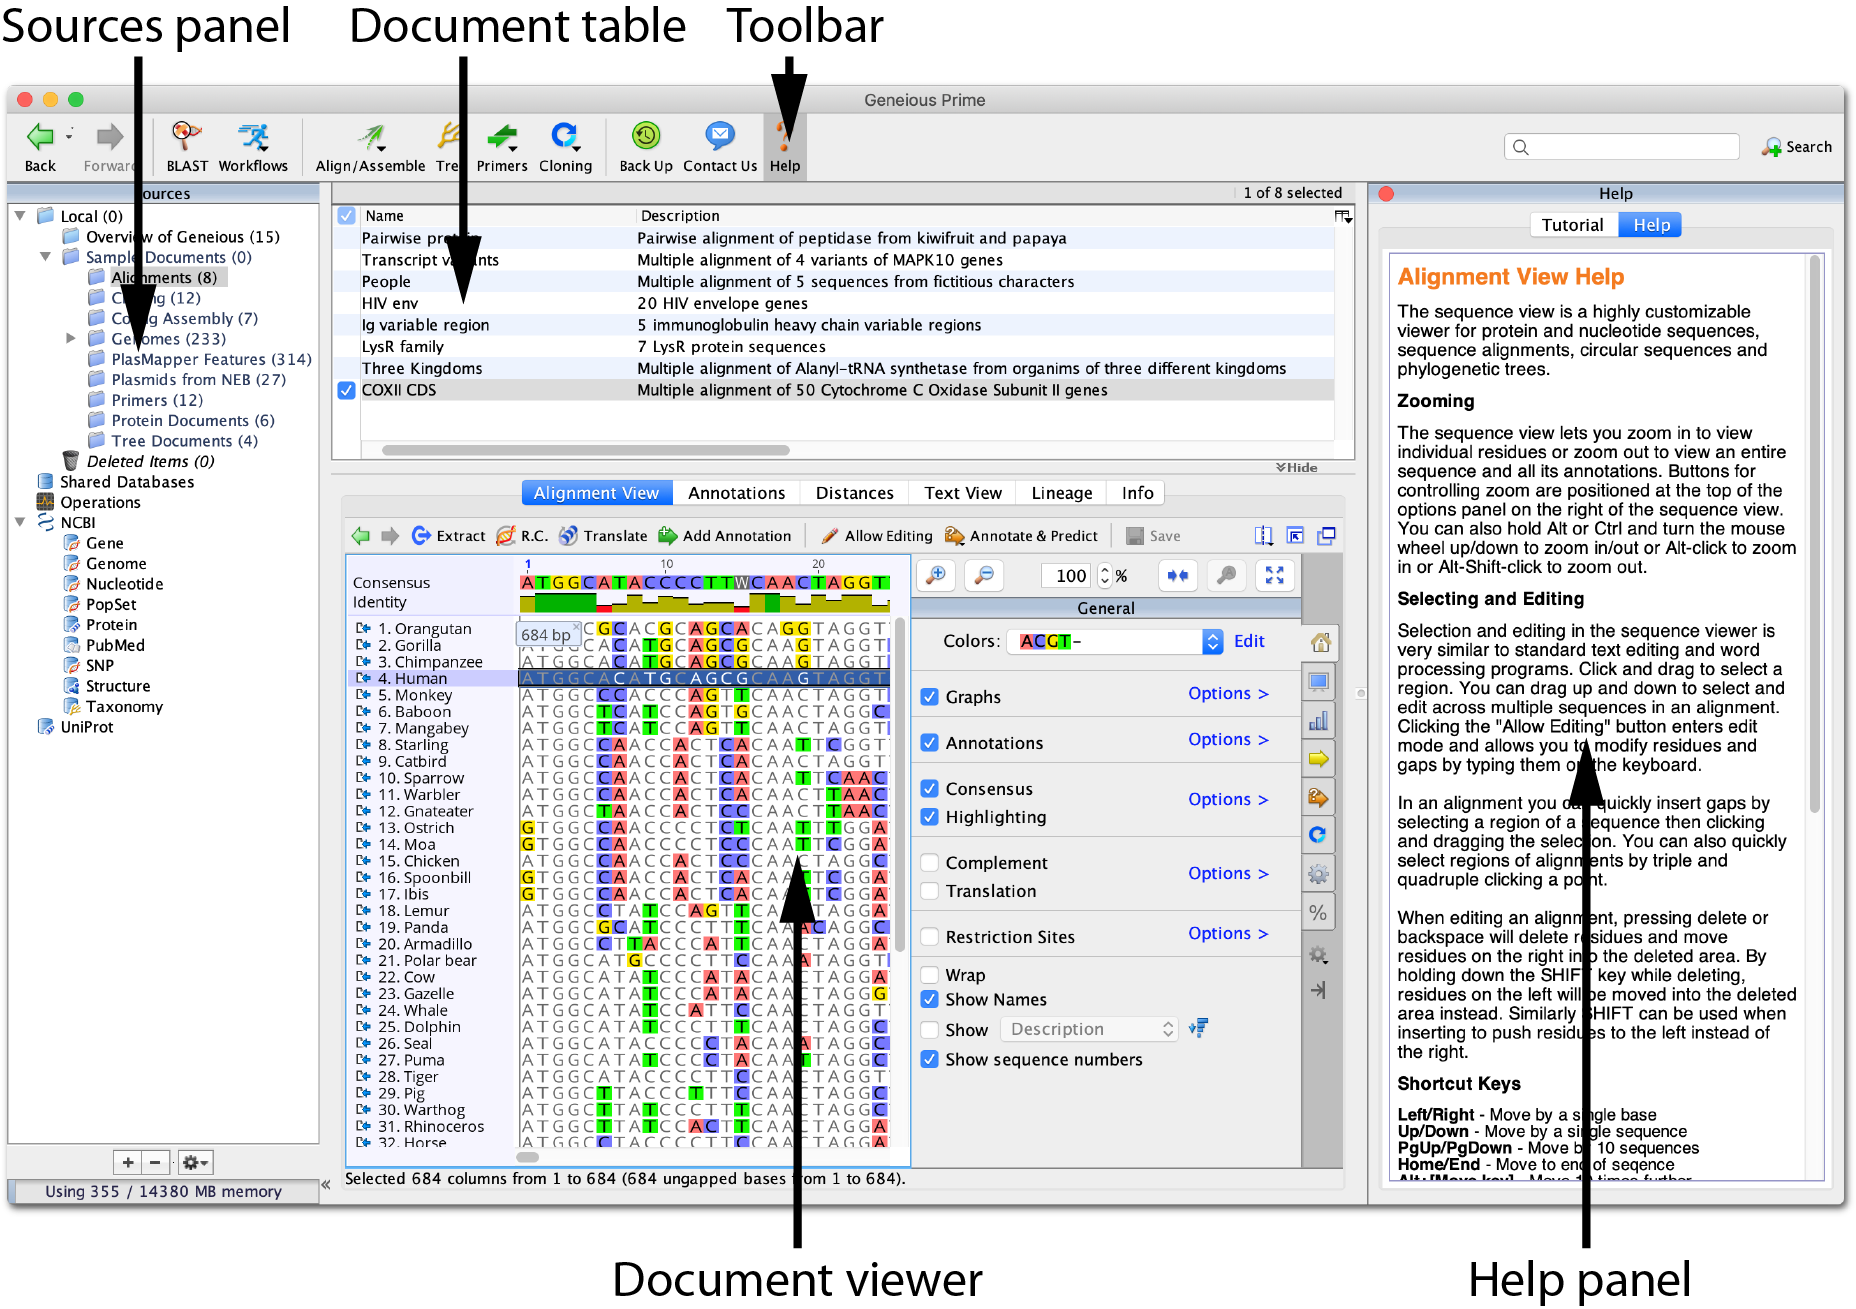Open the Display monitor side tab
This screenshot has height=1309, width=1856.
(x=1319, y=682)
